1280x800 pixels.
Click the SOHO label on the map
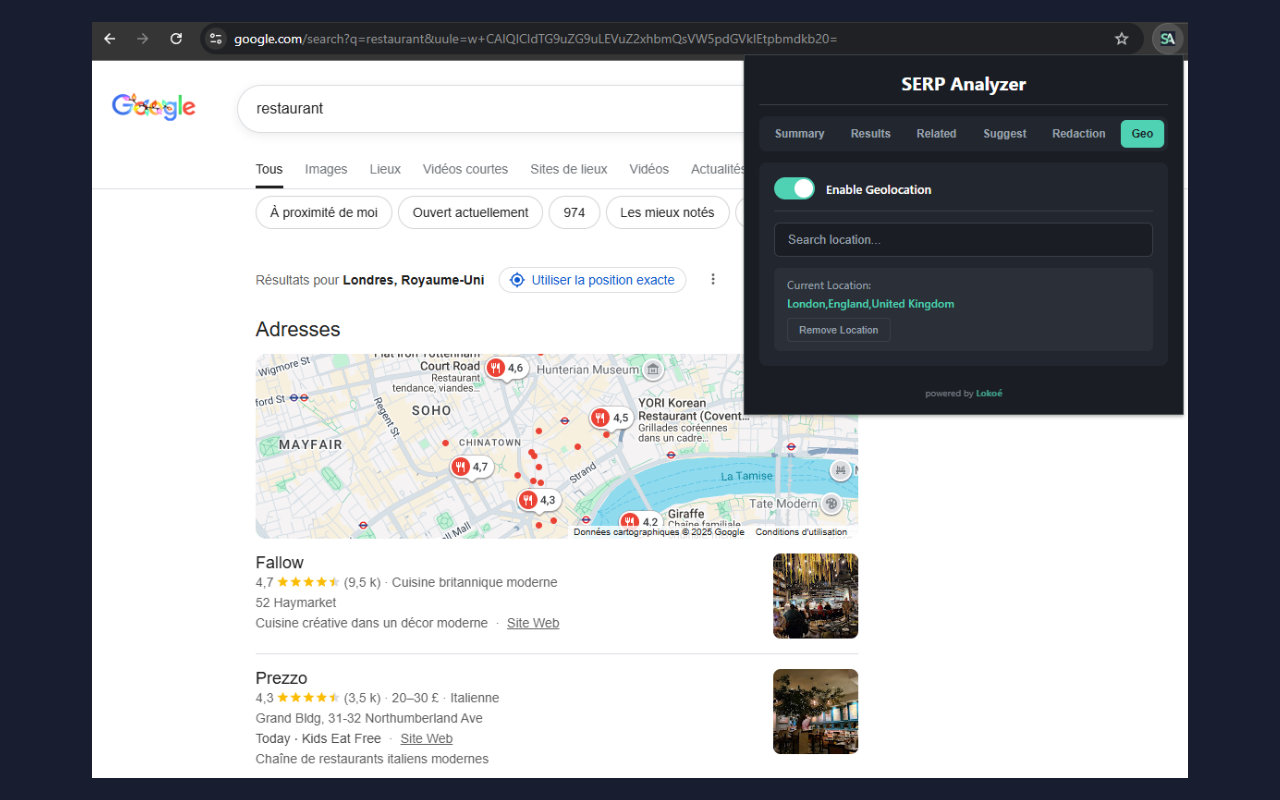[431, 410]
